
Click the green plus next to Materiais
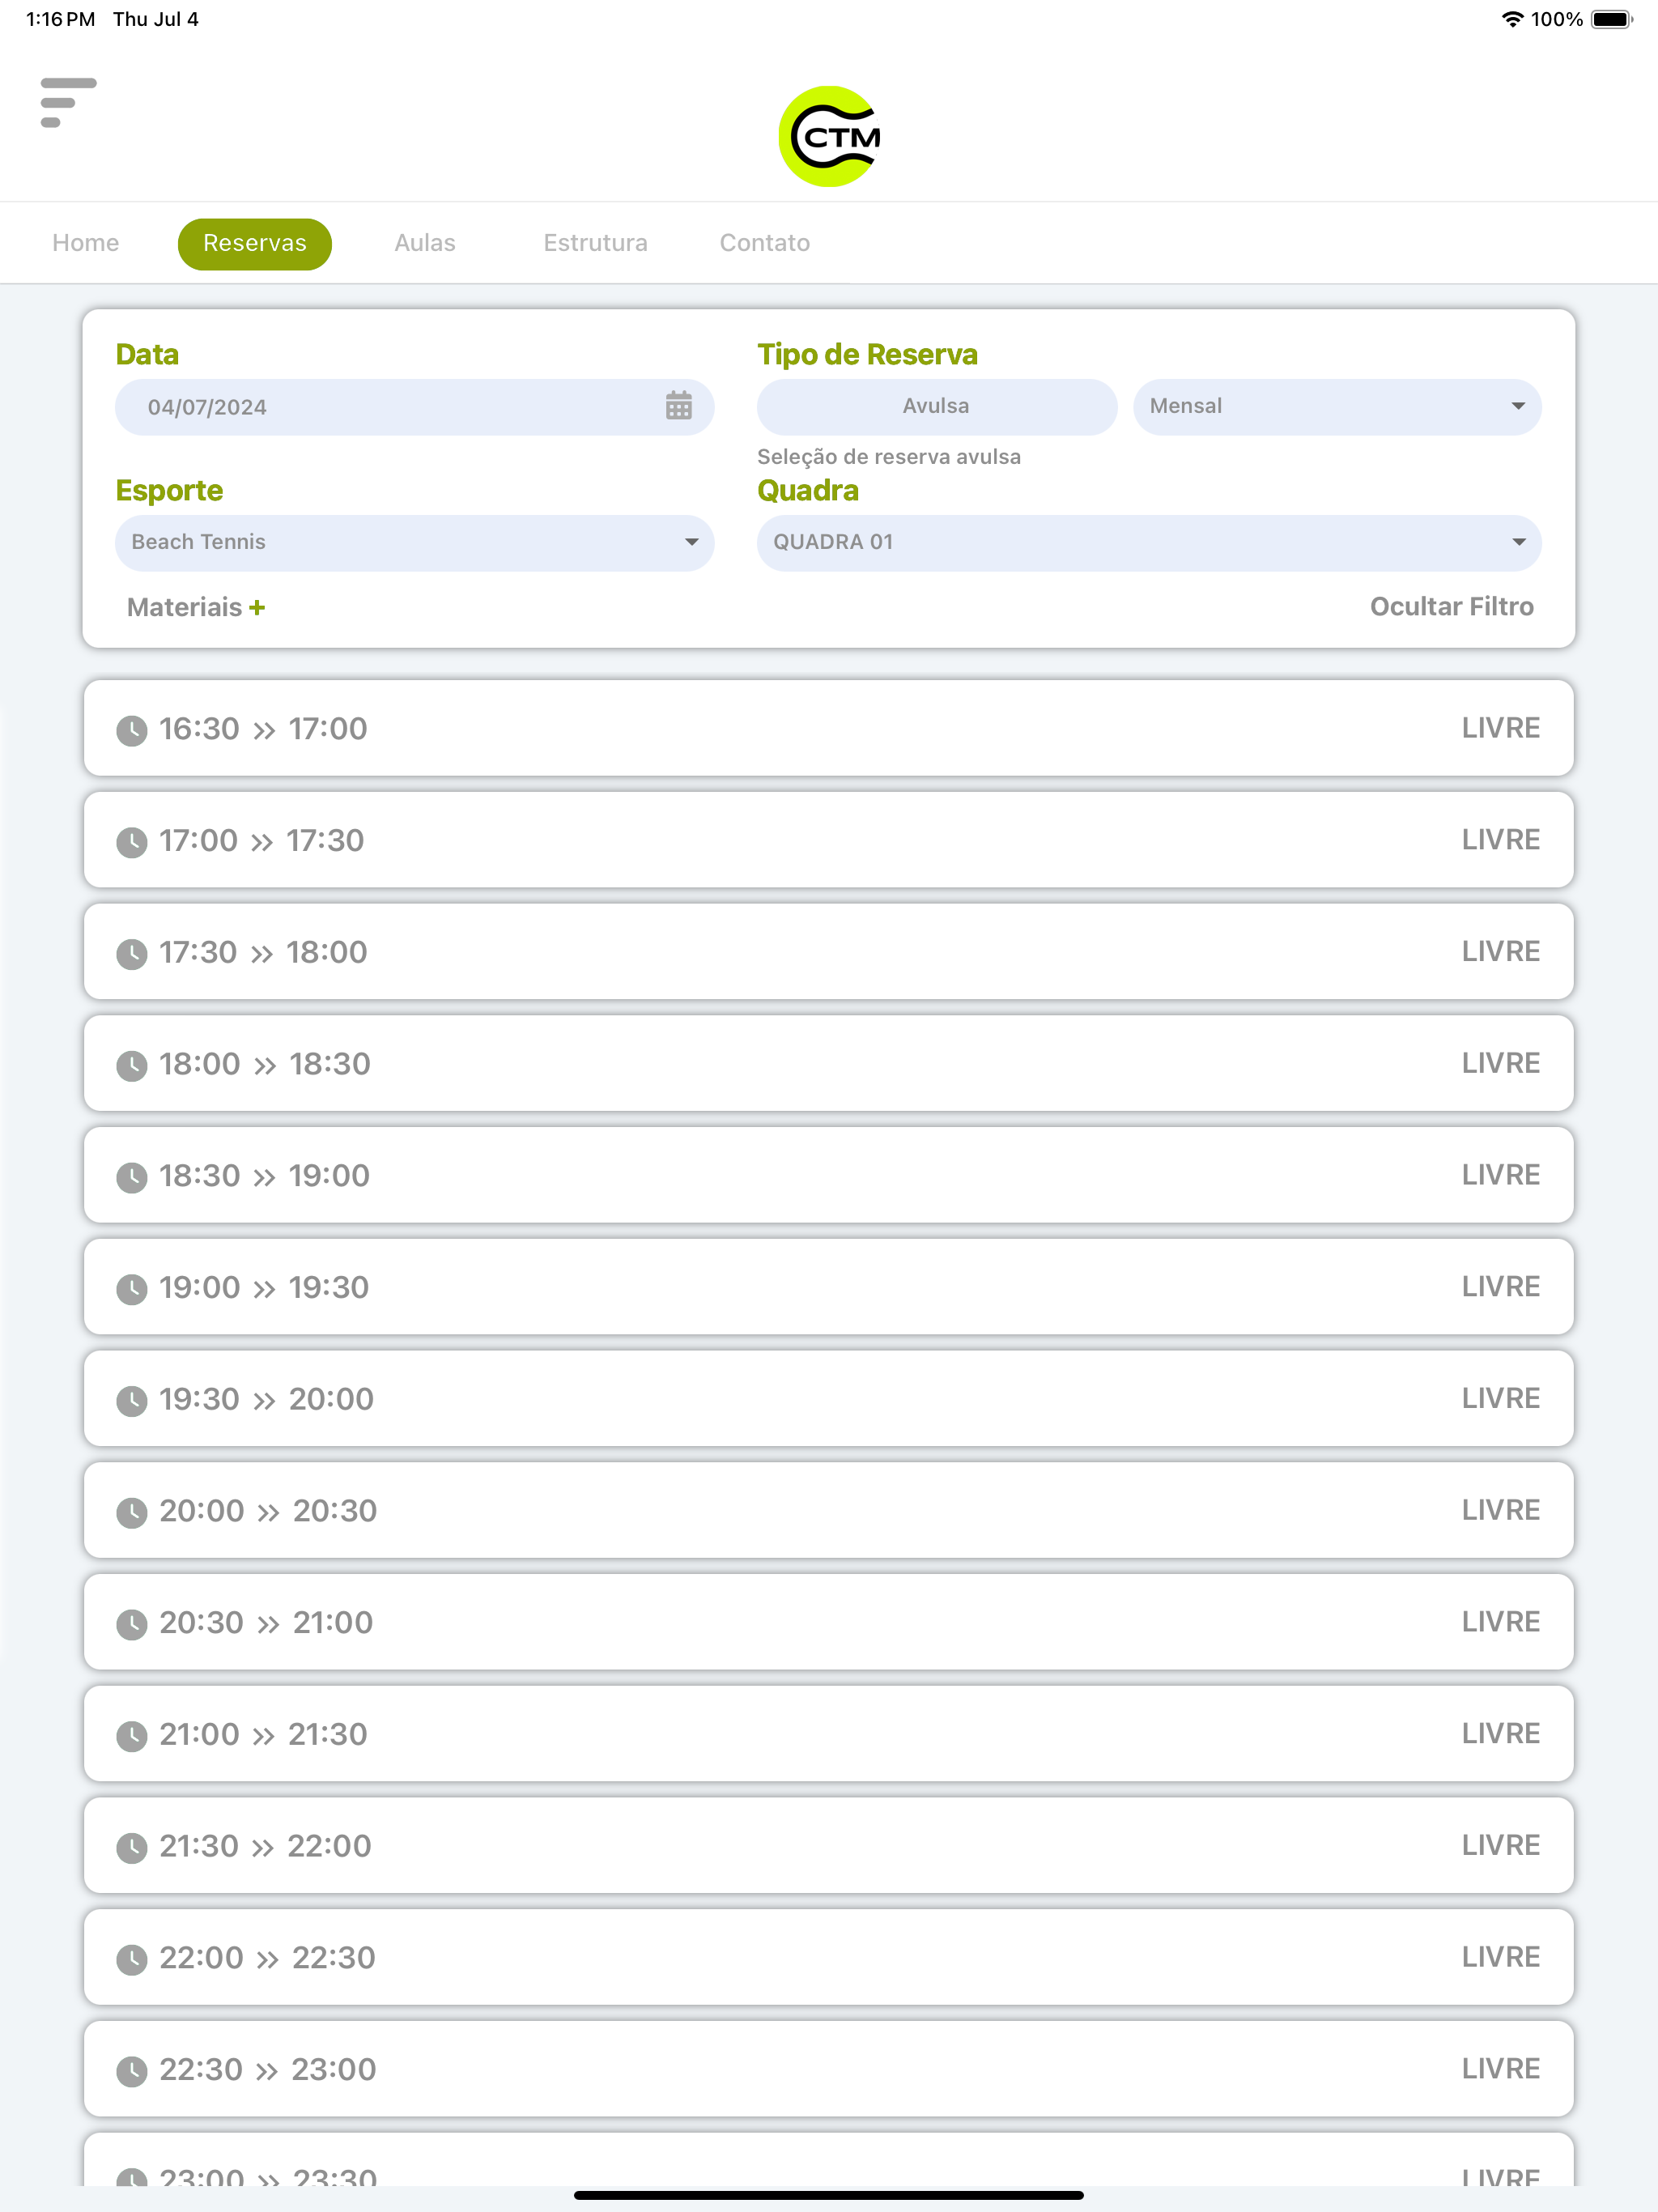pos(257,607)
